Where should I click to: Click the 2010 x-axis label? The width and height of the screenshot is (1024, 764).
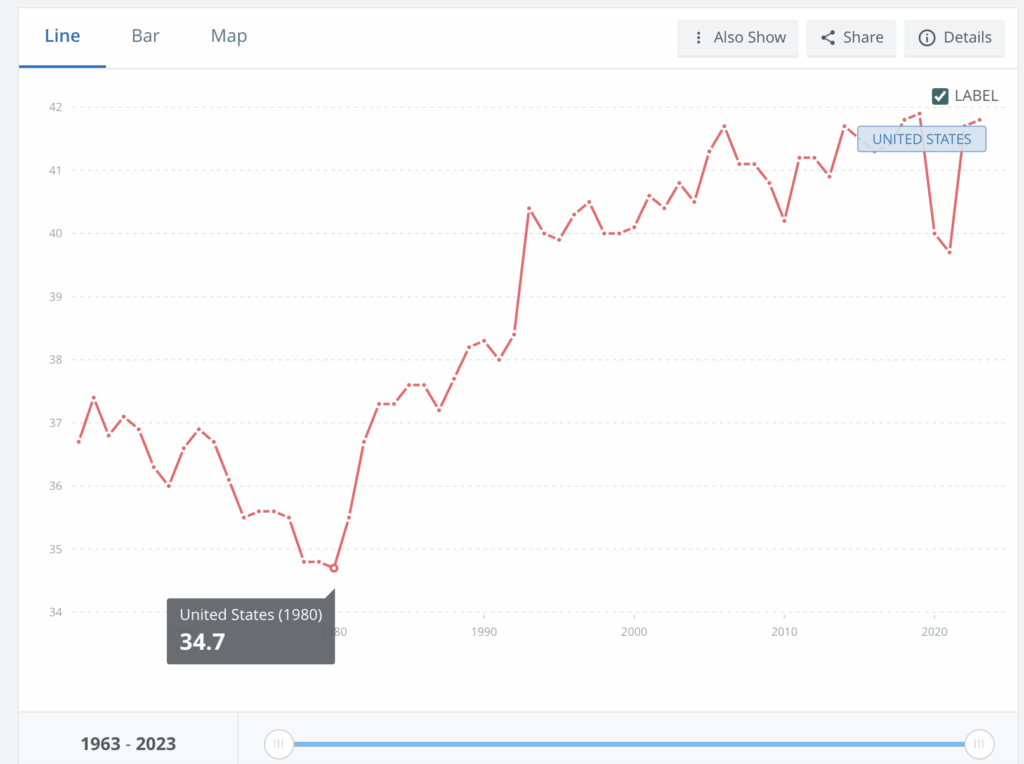coord(784,632)
